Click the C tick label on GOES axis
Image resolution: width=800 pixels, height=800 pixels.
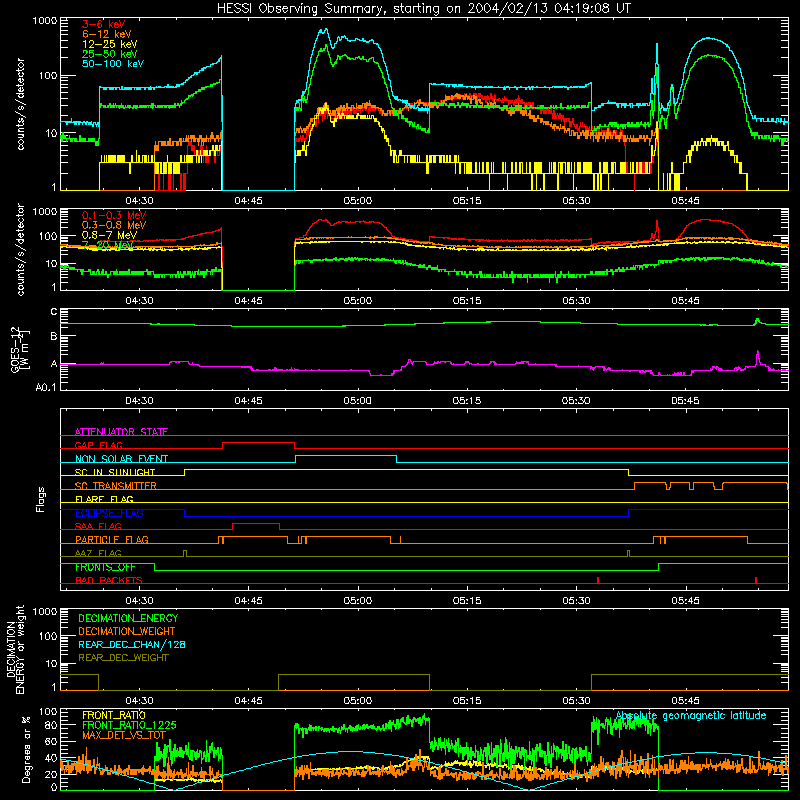coord(54,312)
